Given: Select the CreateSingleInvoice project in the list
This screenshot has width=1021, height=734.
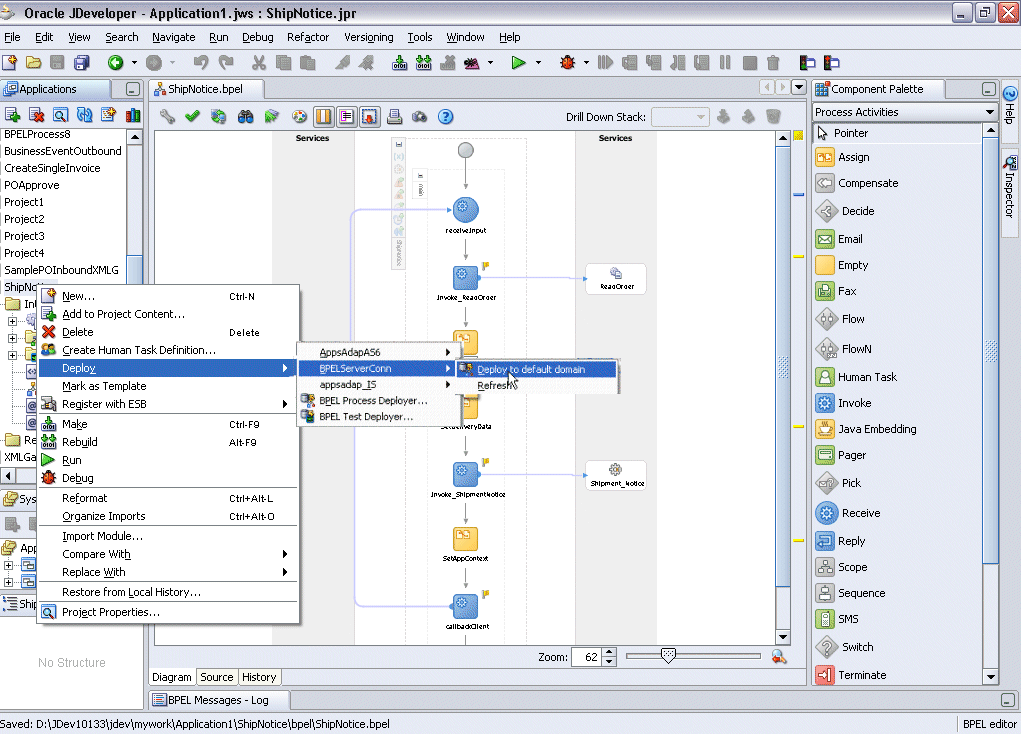Looking at the screenshot, I should tap(52, 168).
